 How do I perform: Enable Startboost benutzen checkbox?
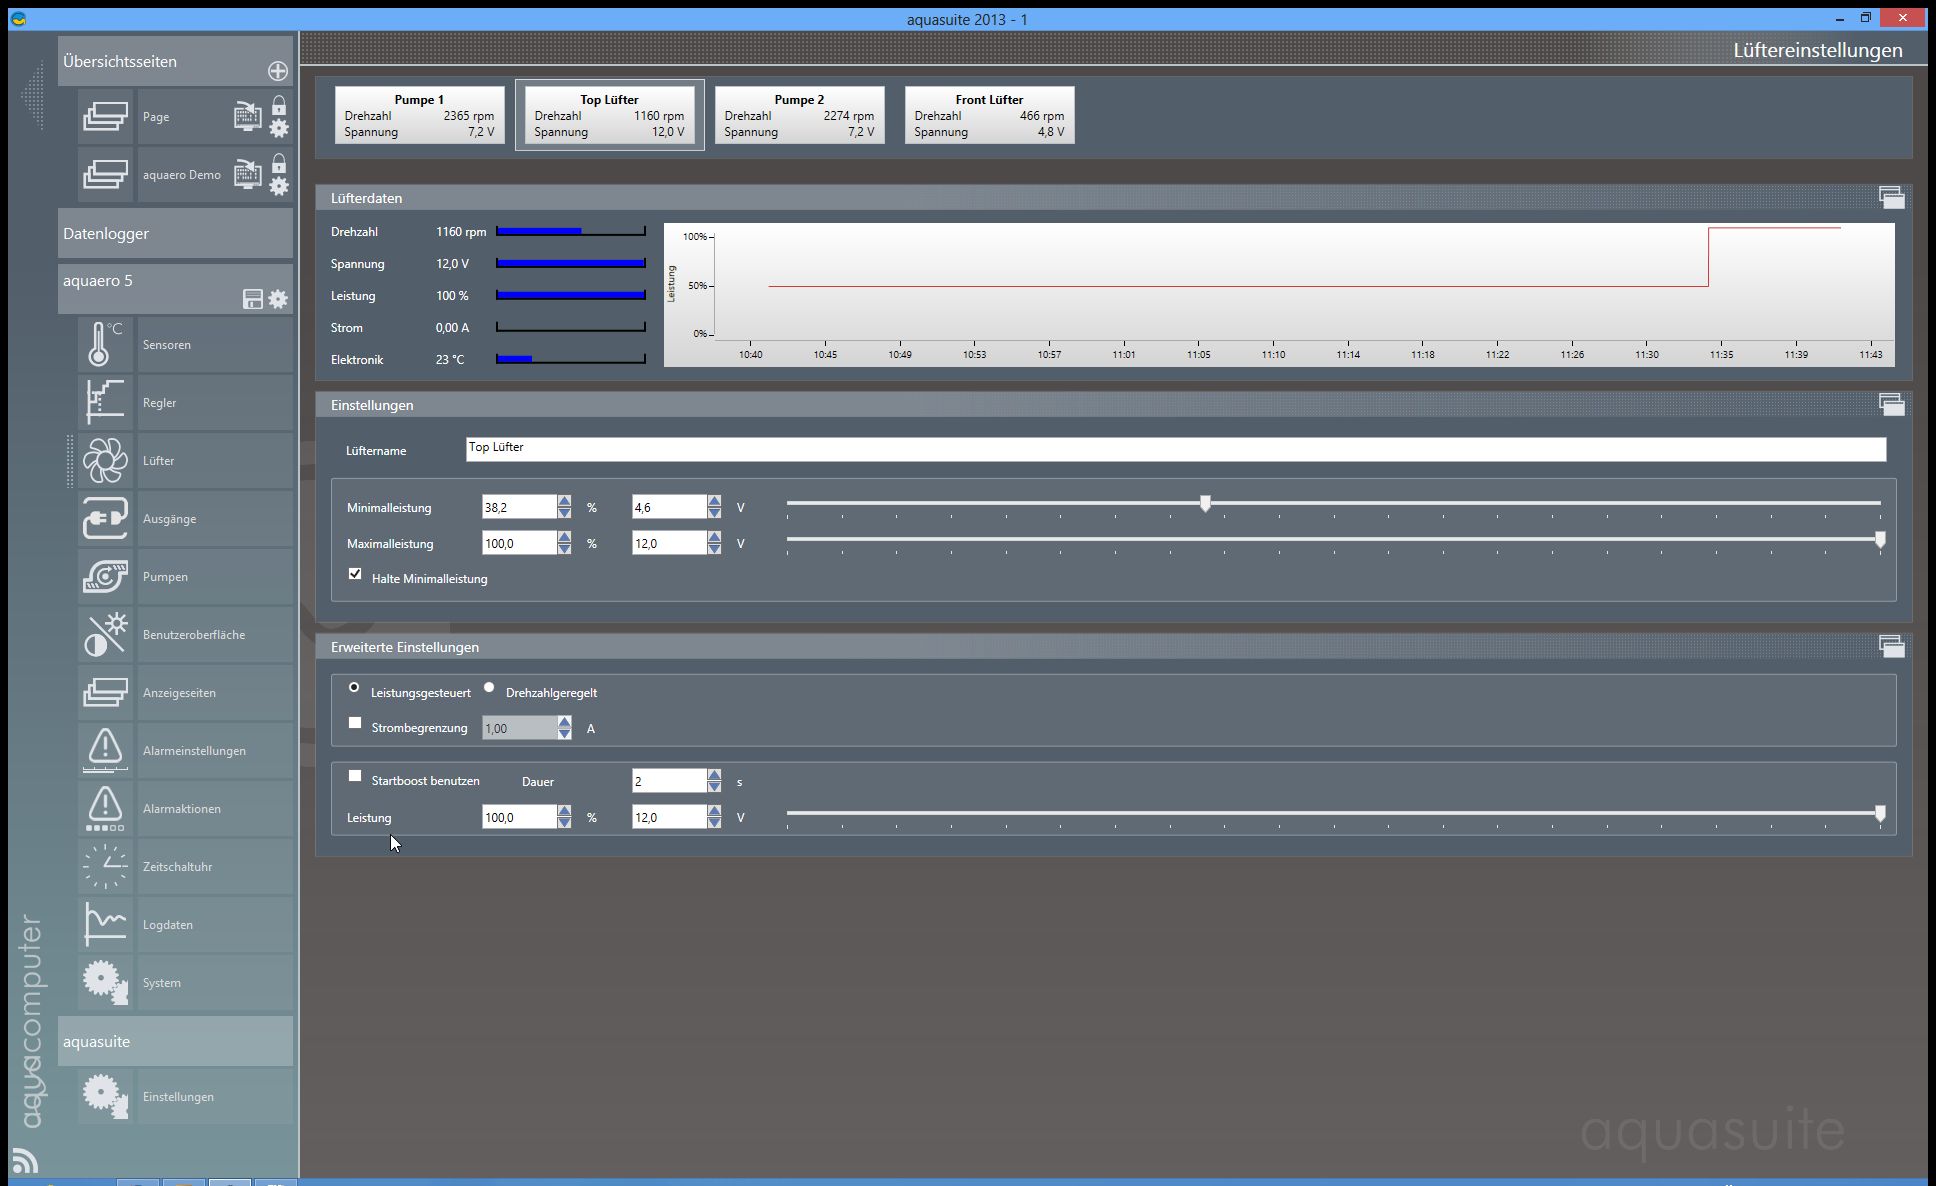click(355, 776)
